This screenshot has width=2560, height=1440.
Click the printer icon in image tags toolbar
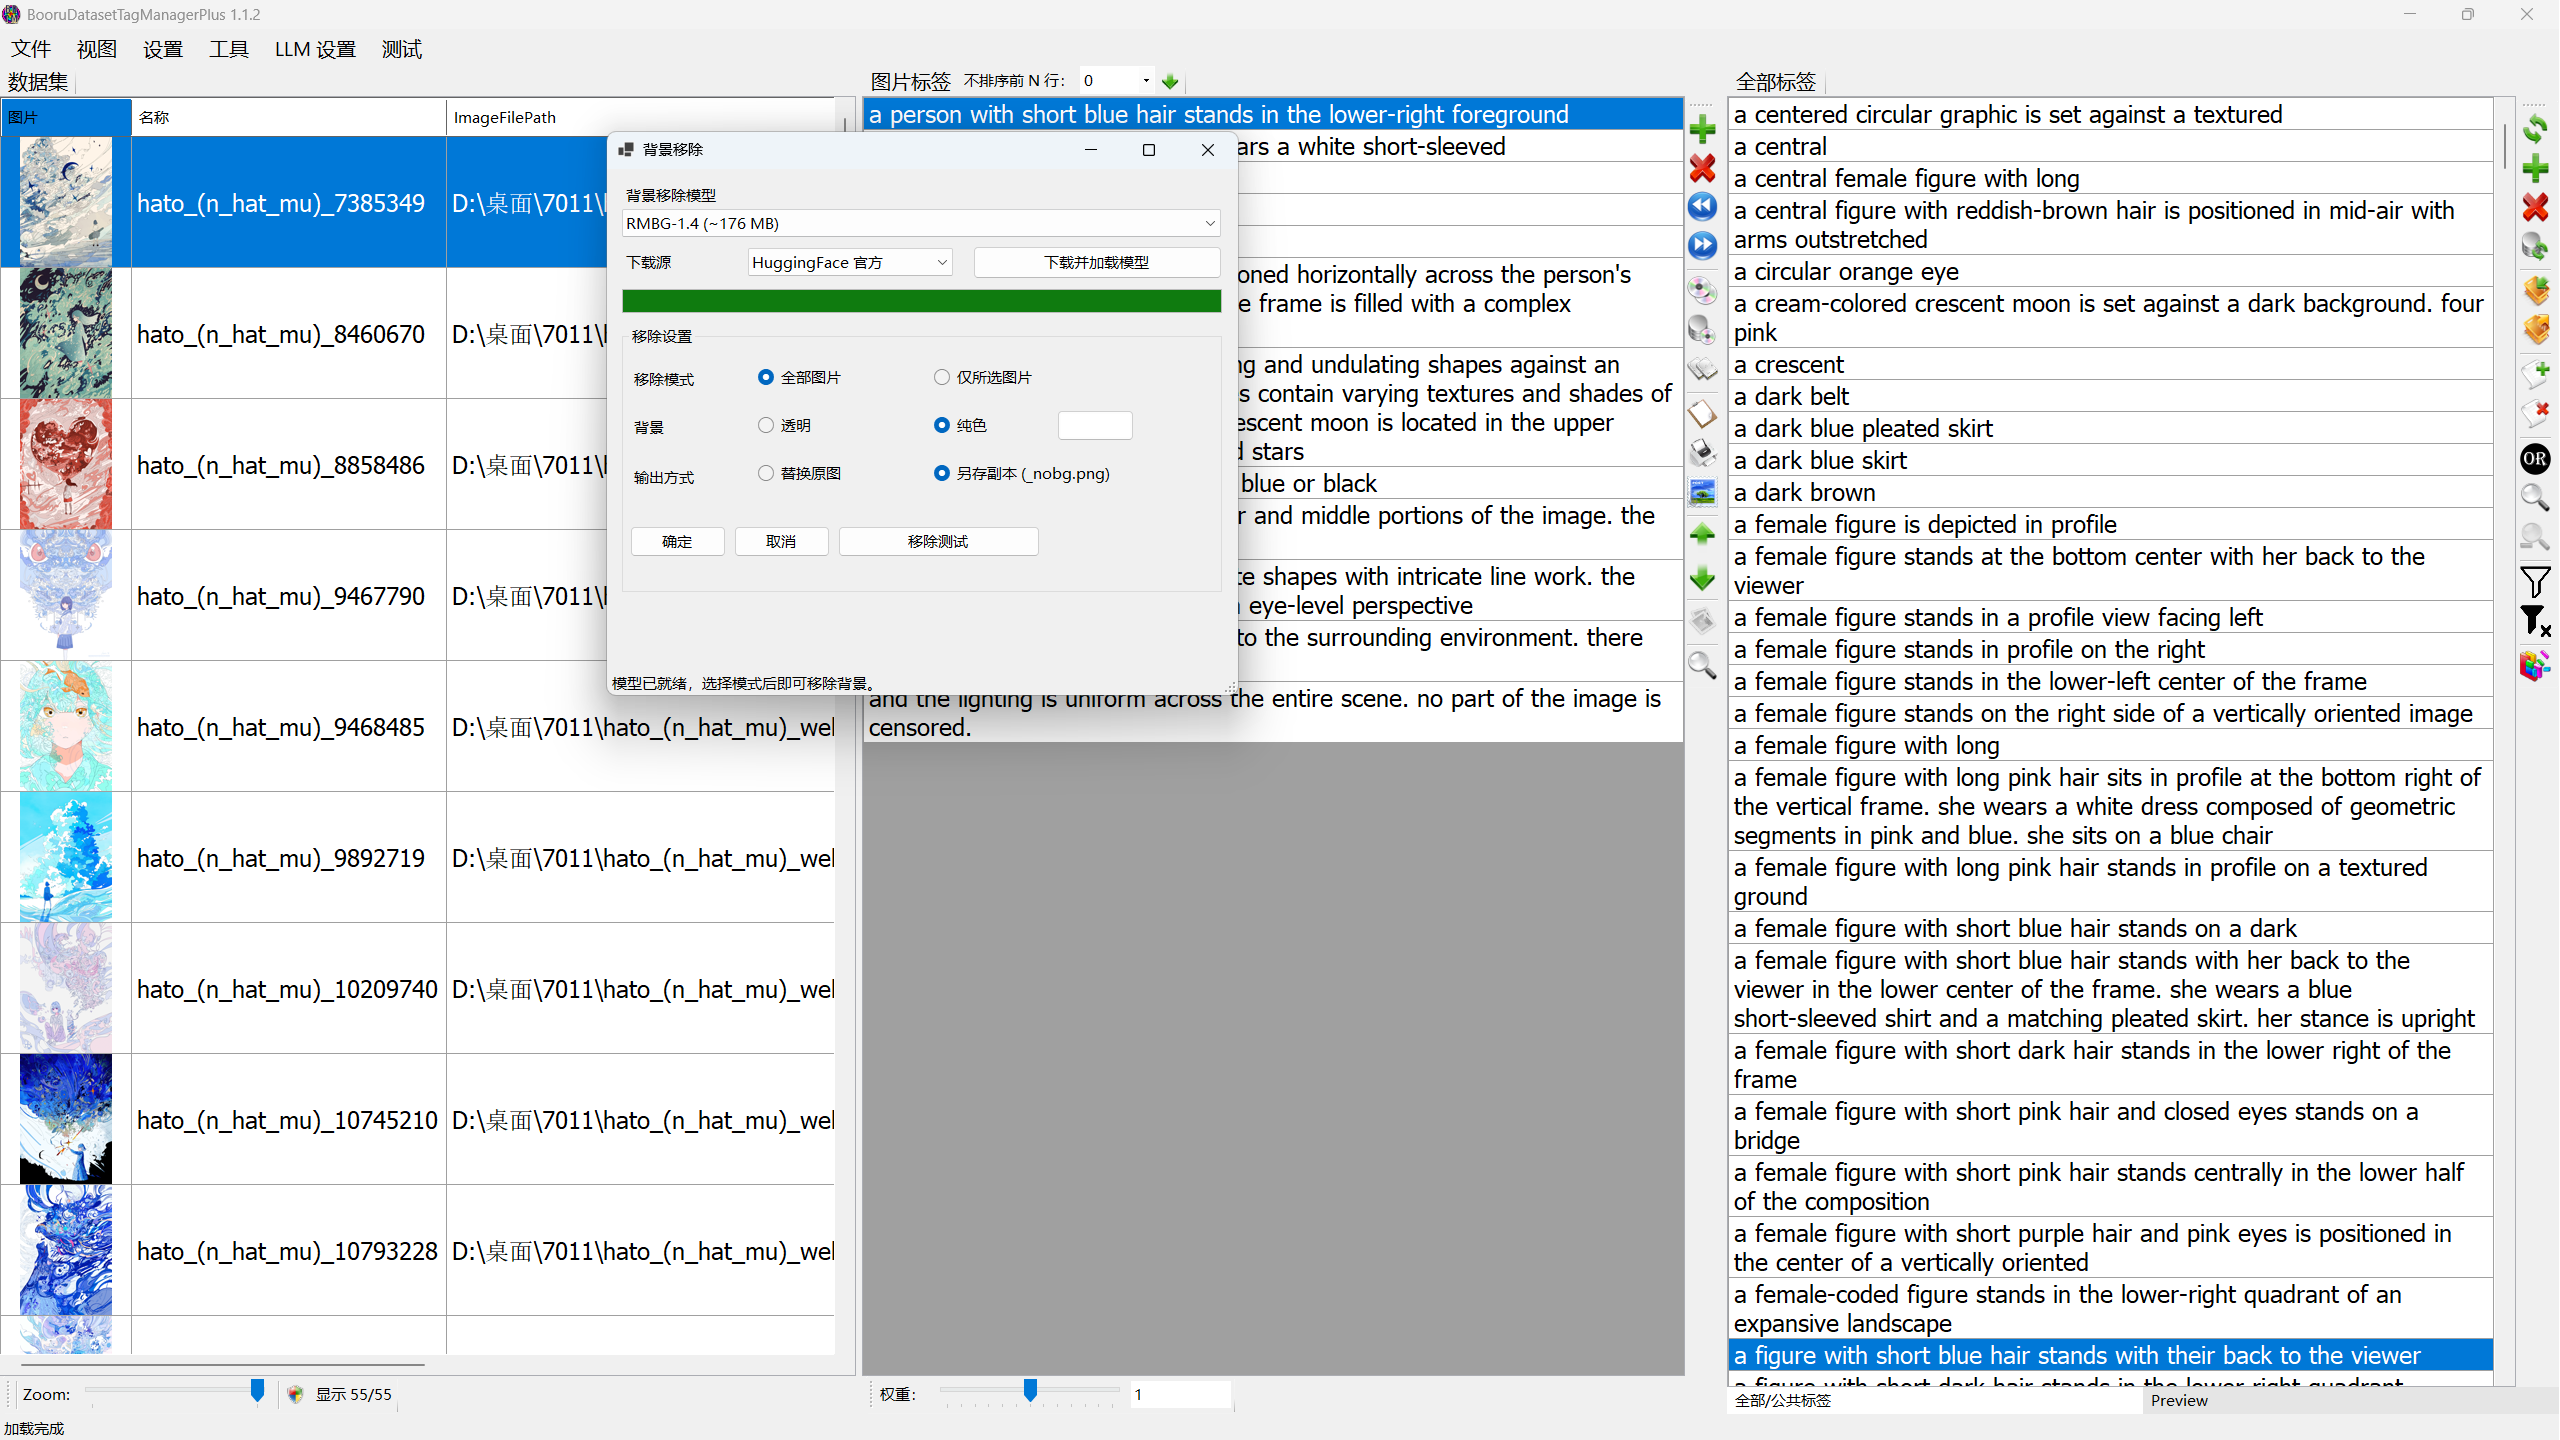coord(1702,452)
